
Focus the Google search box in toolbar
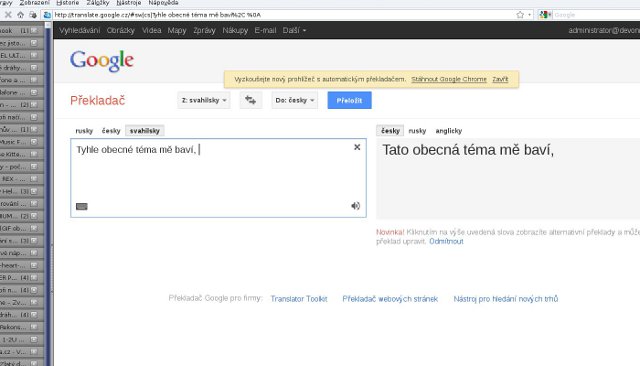[596, 15]
